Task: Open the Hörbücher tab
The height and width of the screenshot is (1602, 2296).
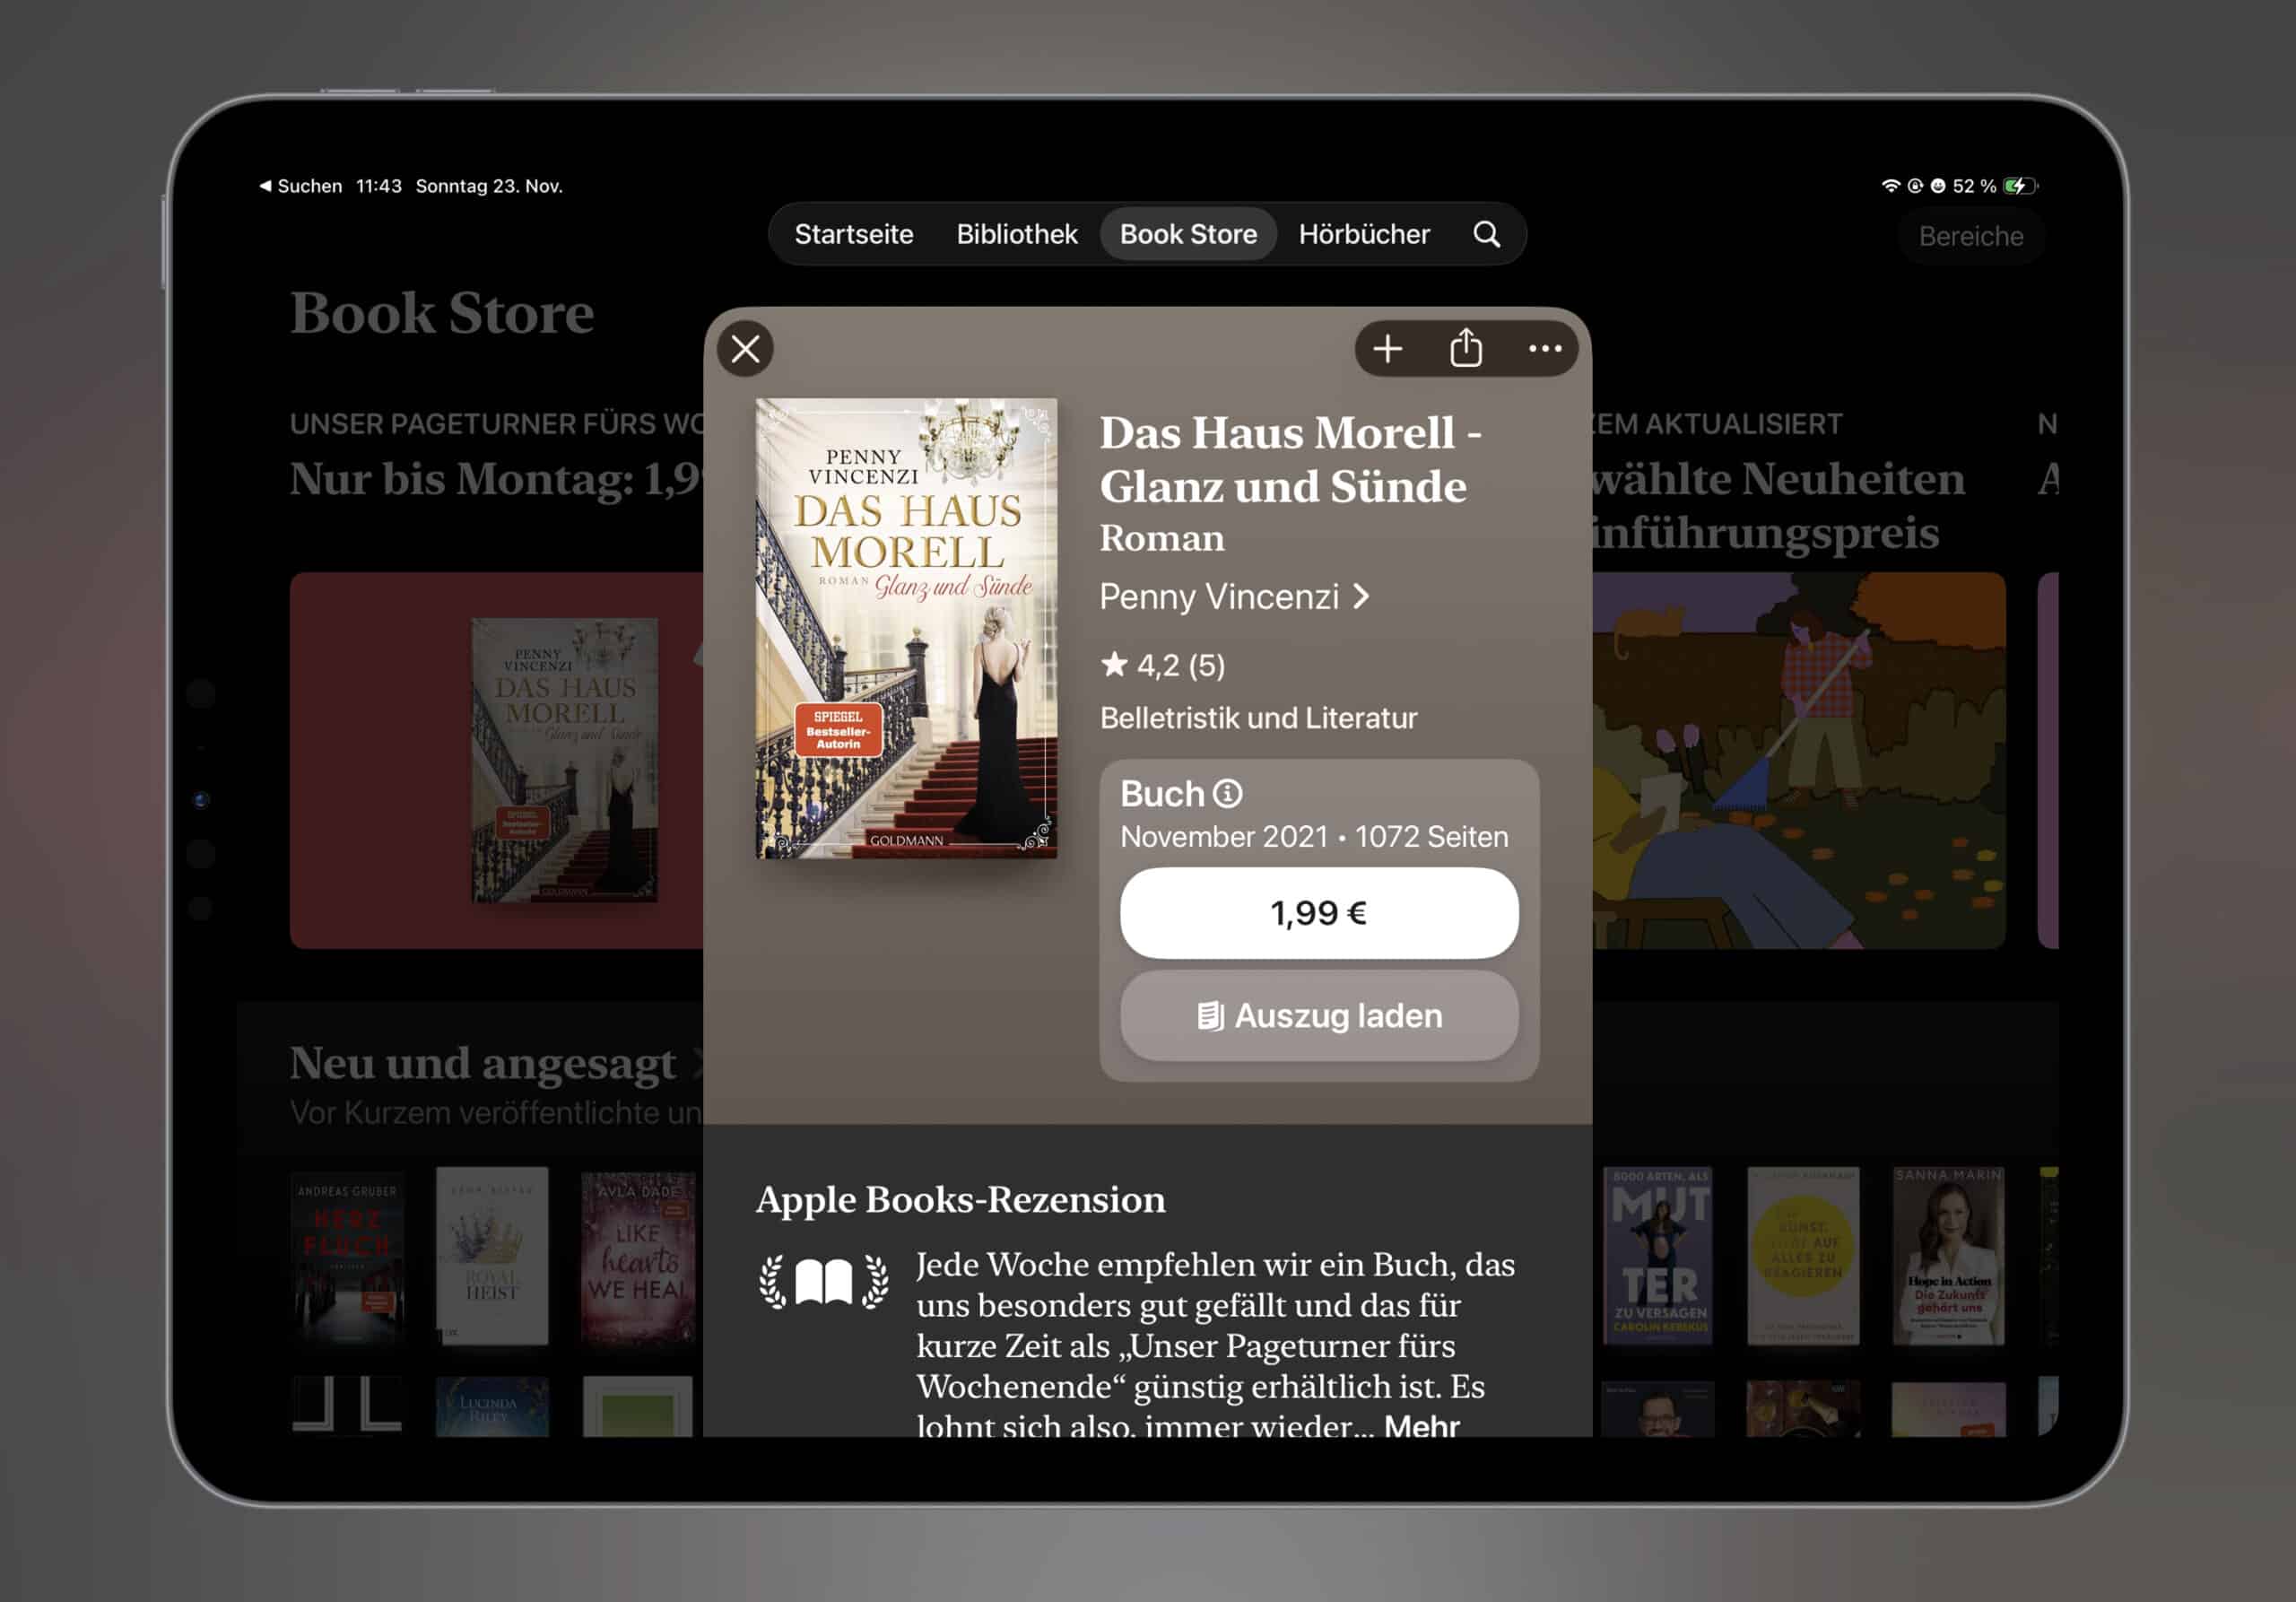Action: click(x=1364, y=234)
